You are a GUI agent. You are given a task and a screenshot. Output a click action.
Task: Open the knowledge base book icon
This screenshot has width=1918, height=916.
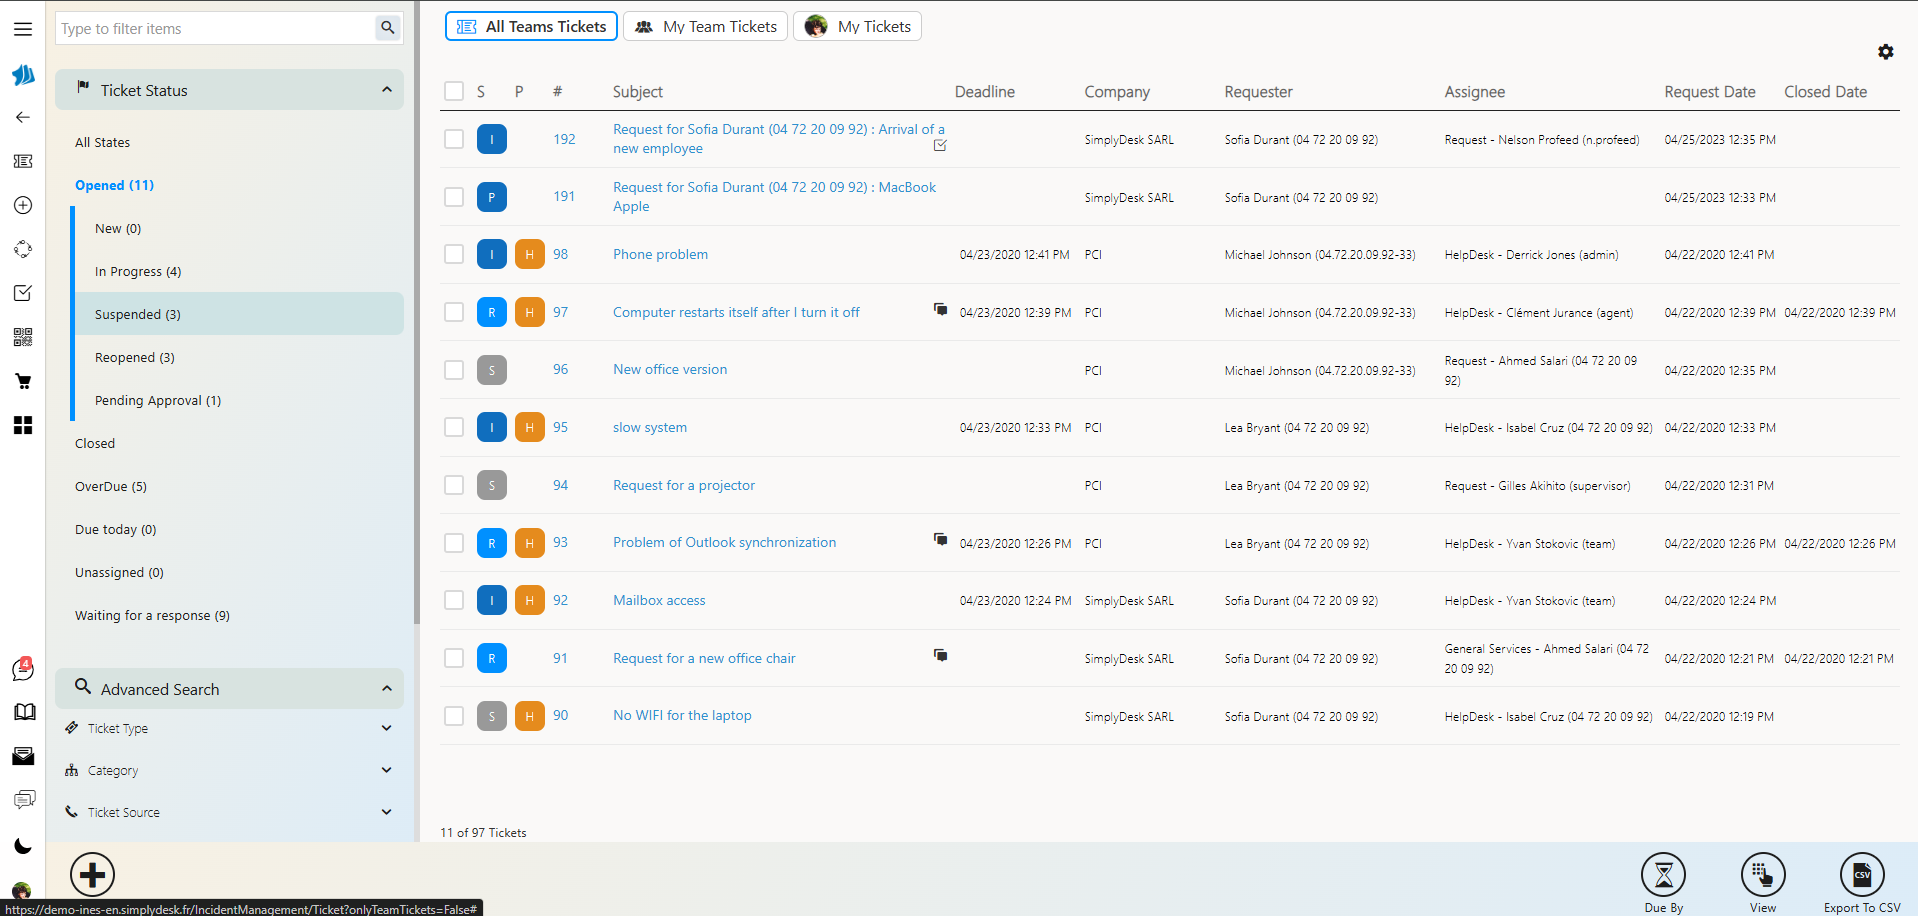coord(22,712)
